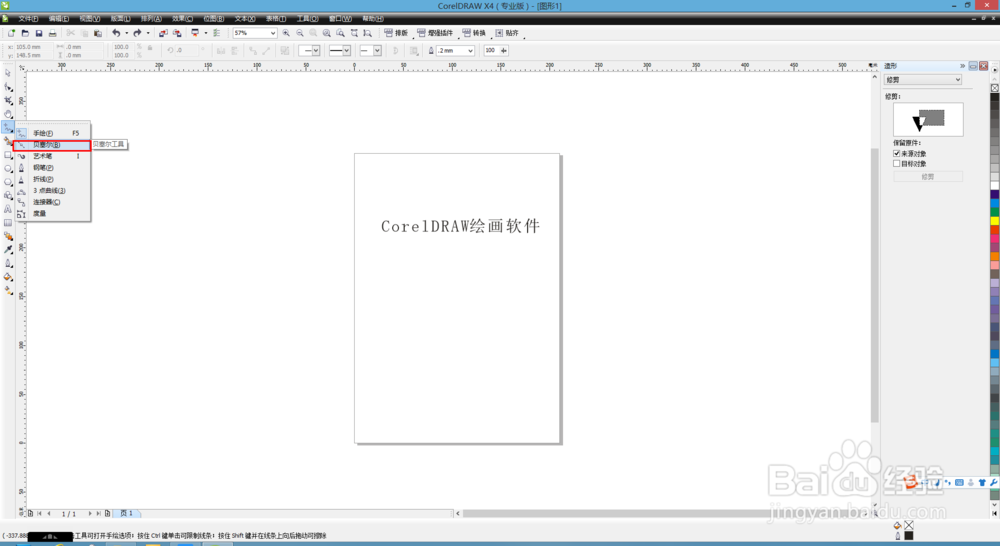Screen dimensions: 1000x546
Task: Choose 贝塞尔(B) from the curve flyout
Action: click(53, 145)
